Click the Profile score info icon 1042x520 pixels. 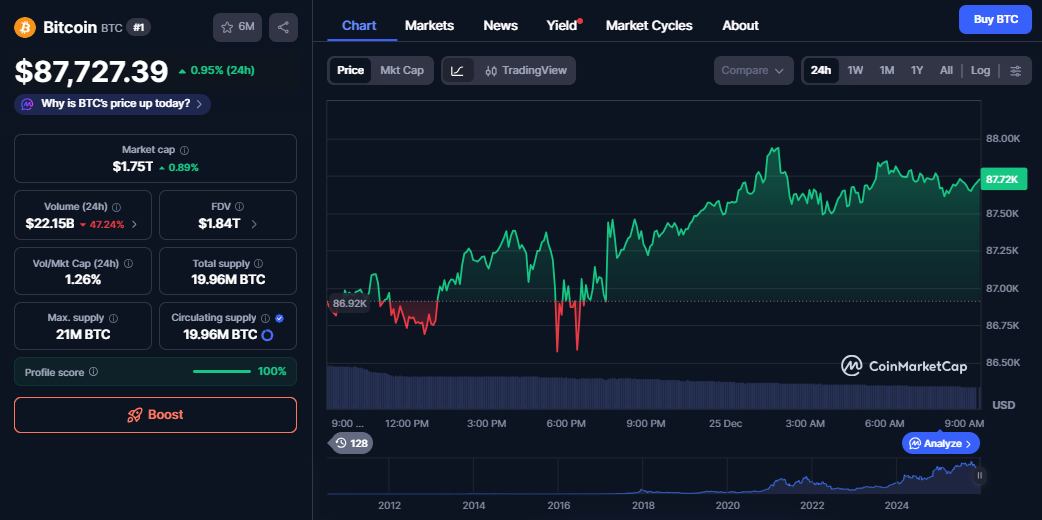coord(93,372)
